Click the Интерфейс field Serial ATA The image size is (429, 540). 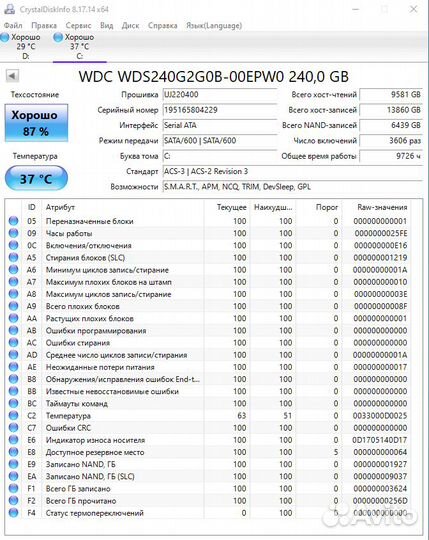coord(219,125)
